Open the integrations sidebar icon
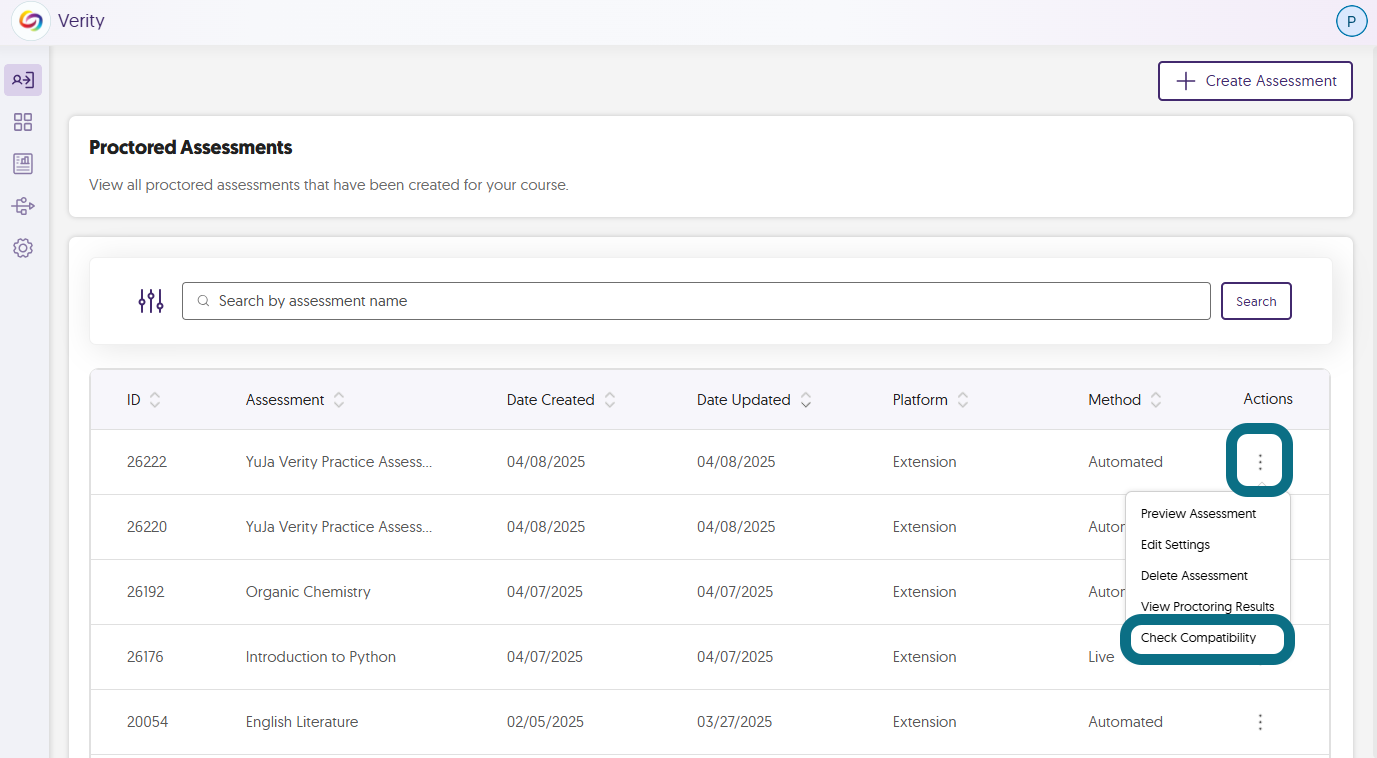 [23, 206]
